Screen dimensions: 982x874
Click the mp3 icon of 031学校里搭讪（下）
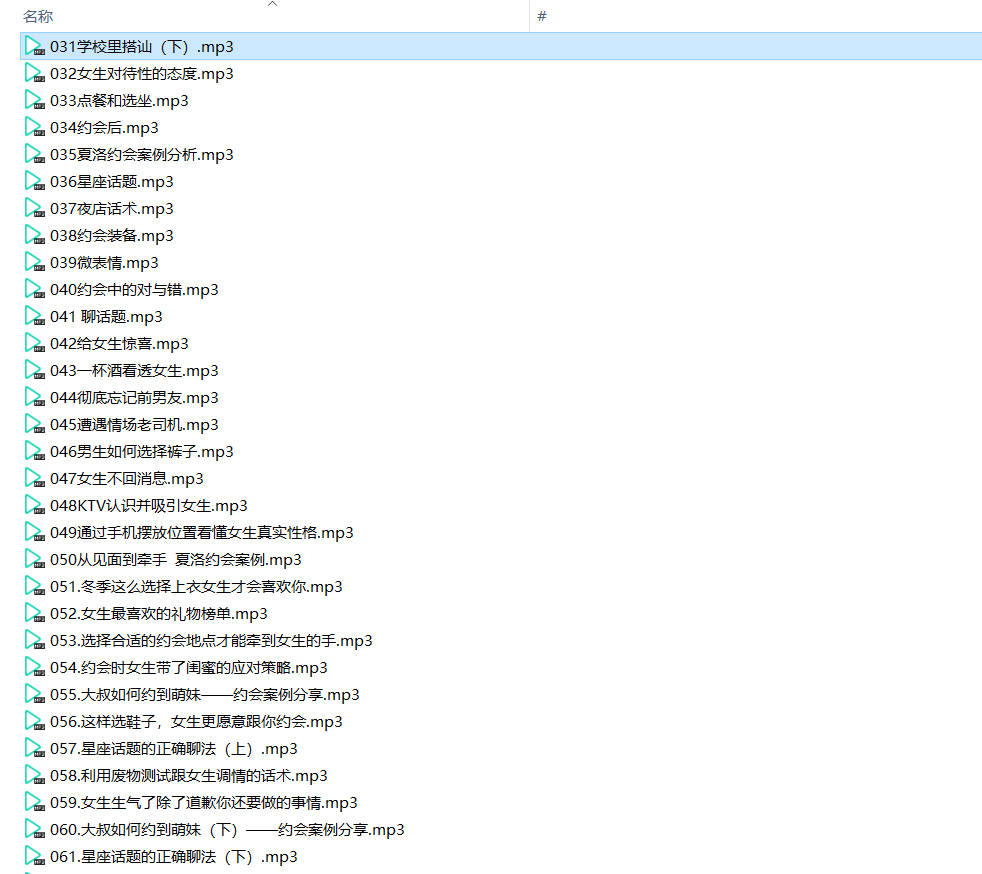[x=34, y=46]
